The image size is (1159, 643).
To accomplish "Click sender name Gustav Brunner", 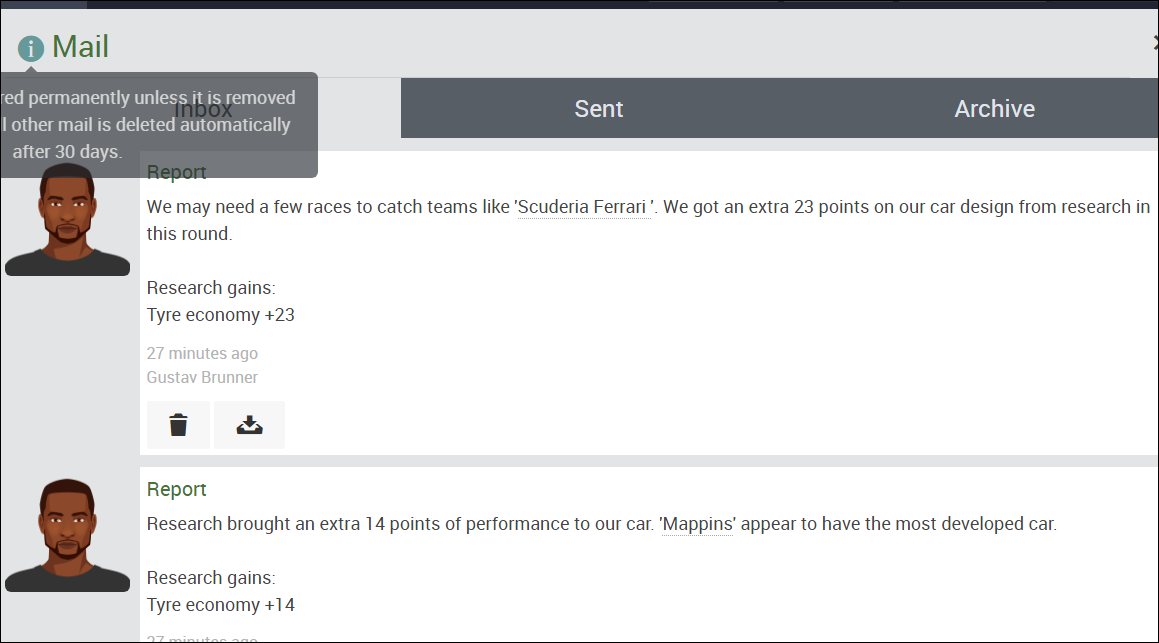I will point(202,378).
